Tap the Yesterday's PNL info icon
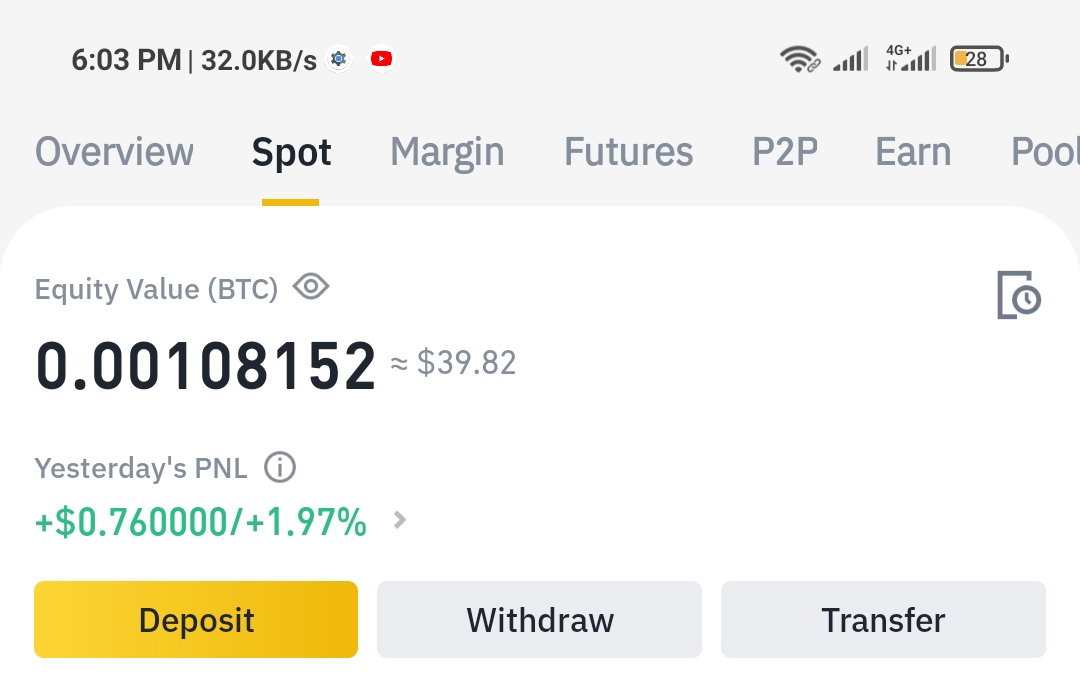Viewport: 1080px width, 696px height. [280, 467]
